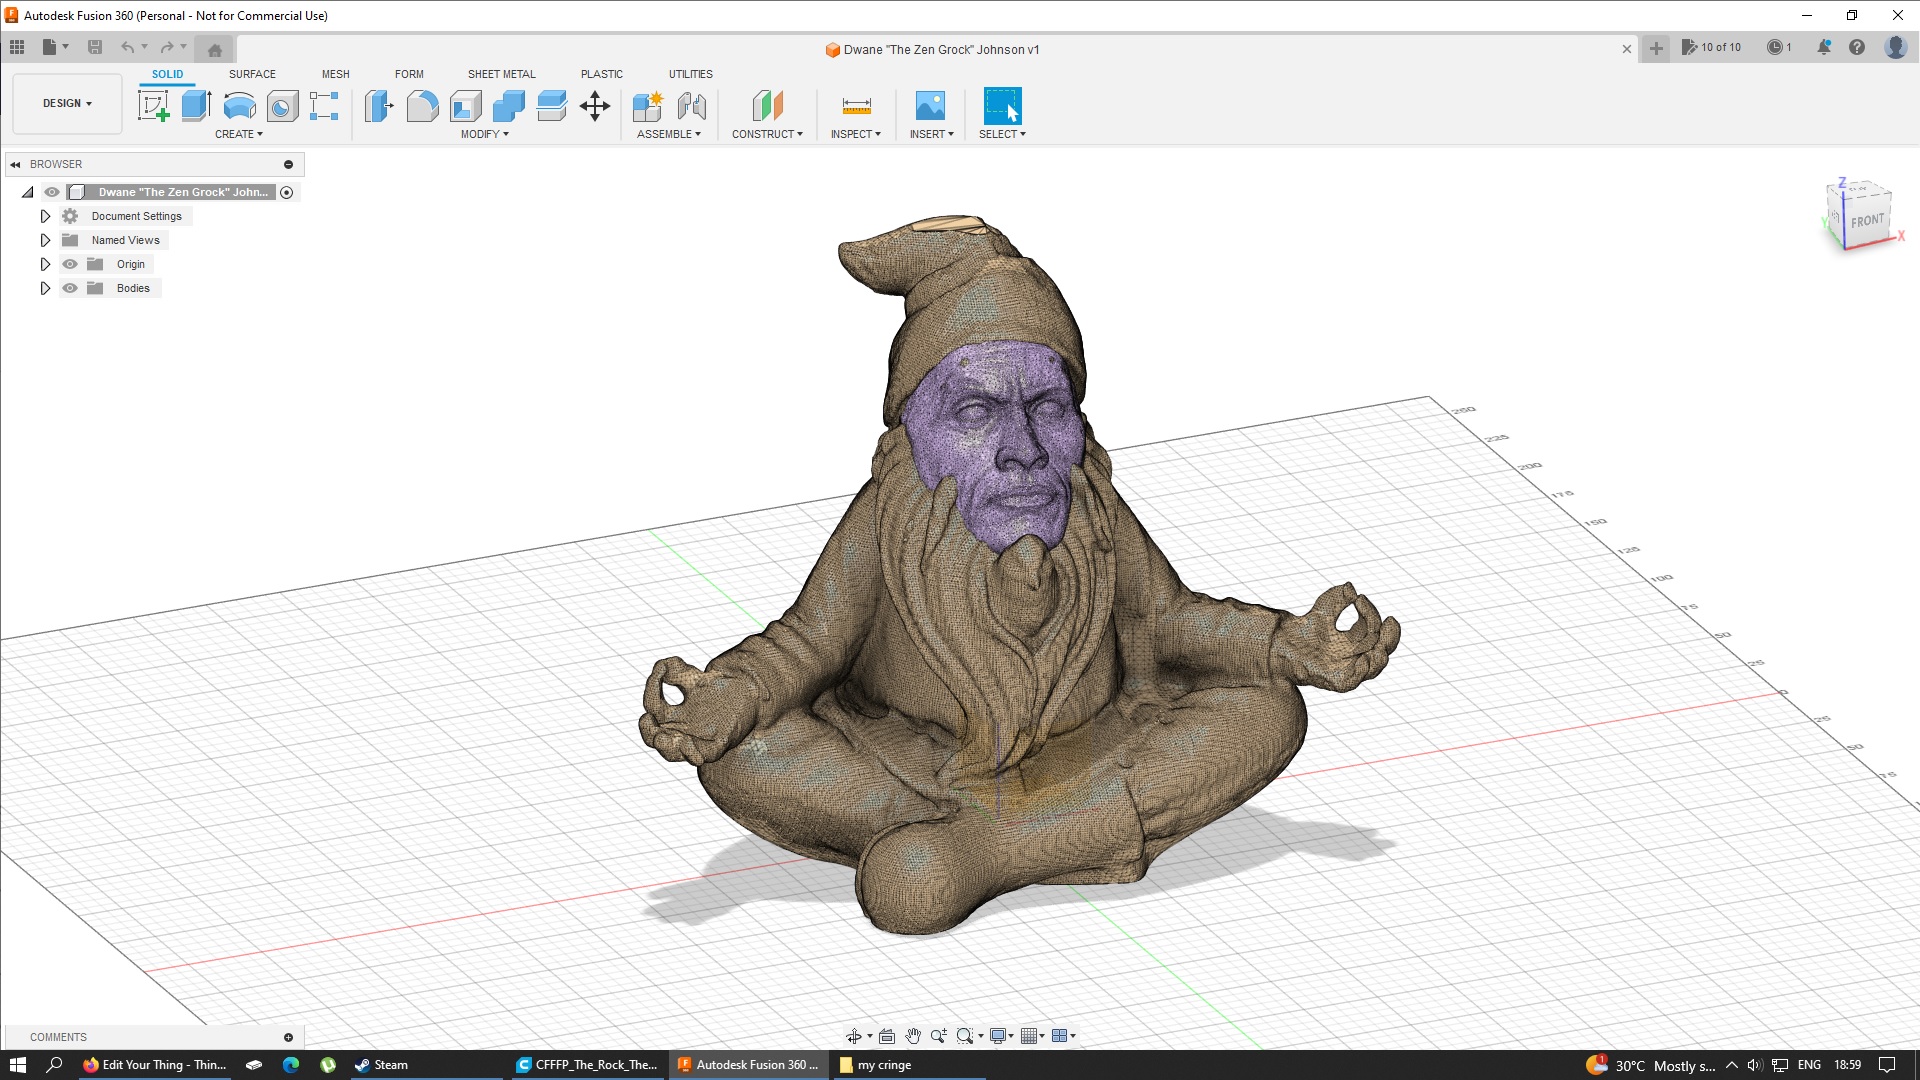The height and width of the screenshot is (1080, 1920).
Task: Expand the Origin node
Action: [45, 264]
